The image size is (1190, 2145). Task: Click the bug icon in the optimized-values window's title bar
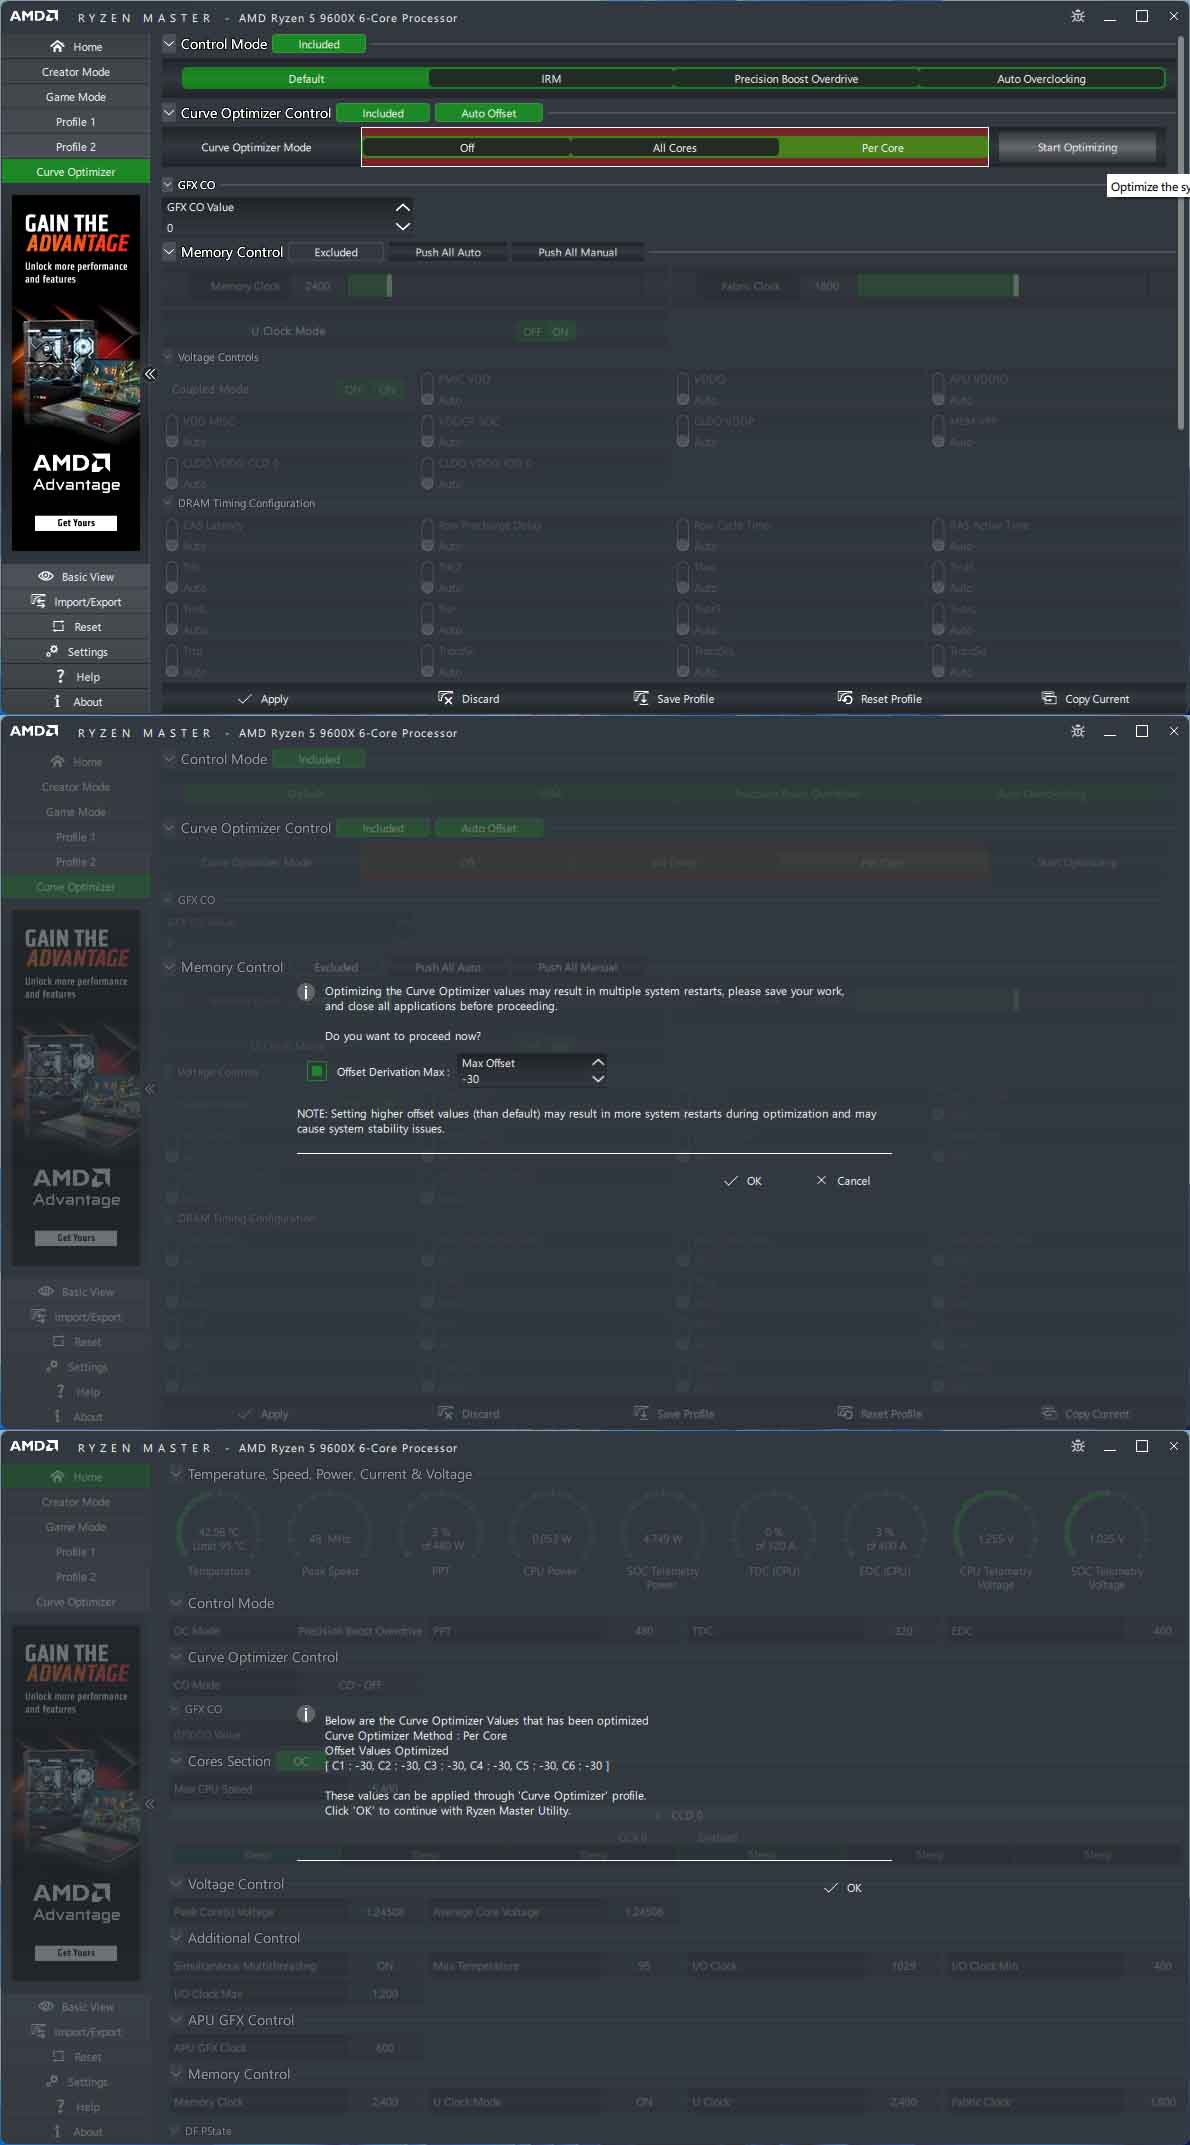pyautogui.click(x=1078, y=1446)
